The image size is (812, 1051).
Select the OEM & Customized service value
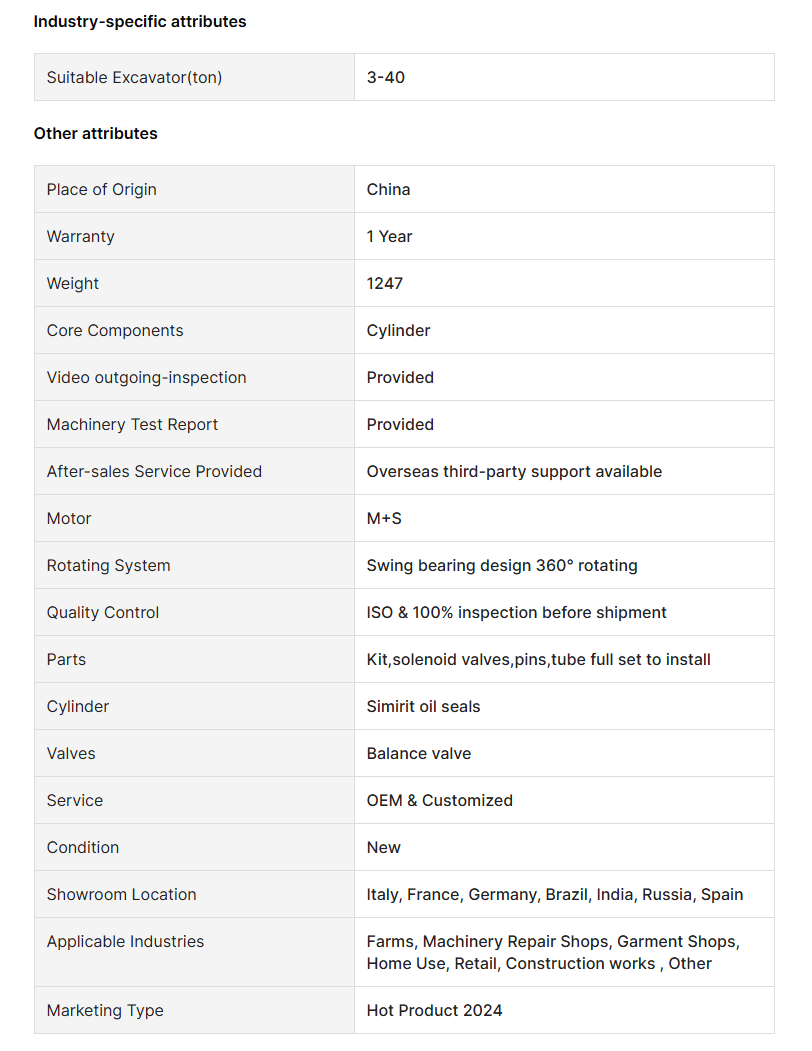pos(439,800)
